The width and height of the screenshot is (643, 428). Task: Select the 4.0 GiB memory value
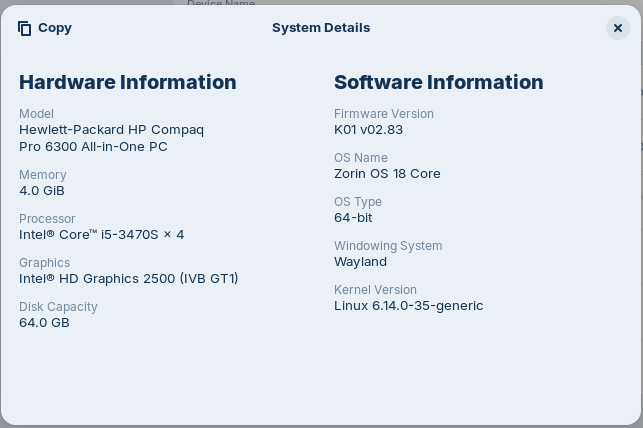click(x=42, y=191)
